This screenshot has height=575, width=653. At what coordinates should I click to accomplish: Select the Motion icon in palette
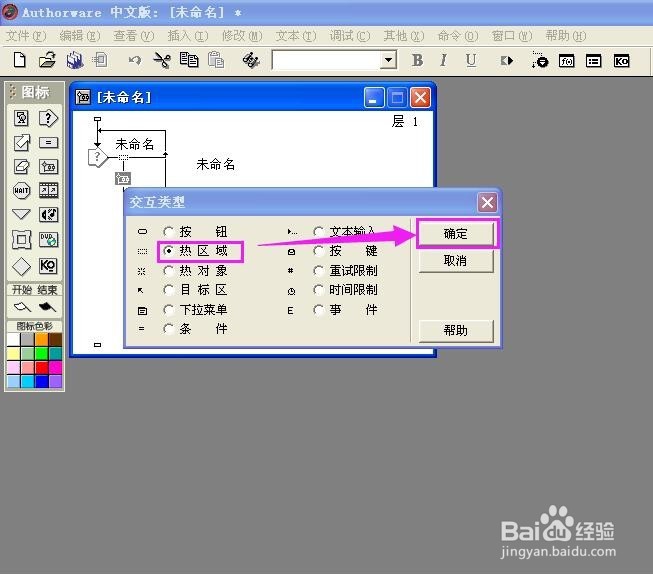click(x=21, y=143)
